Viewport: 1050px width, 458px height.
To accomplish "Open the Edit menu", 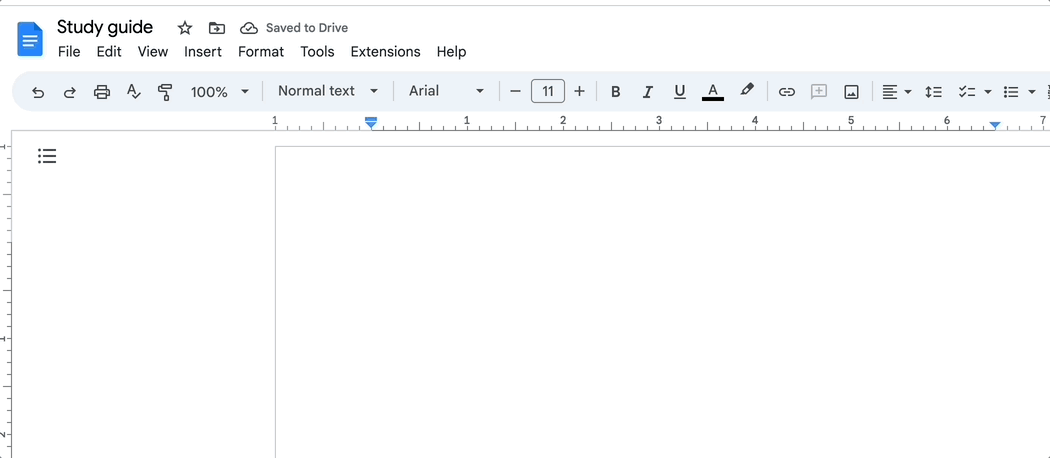I will [109, 52].
